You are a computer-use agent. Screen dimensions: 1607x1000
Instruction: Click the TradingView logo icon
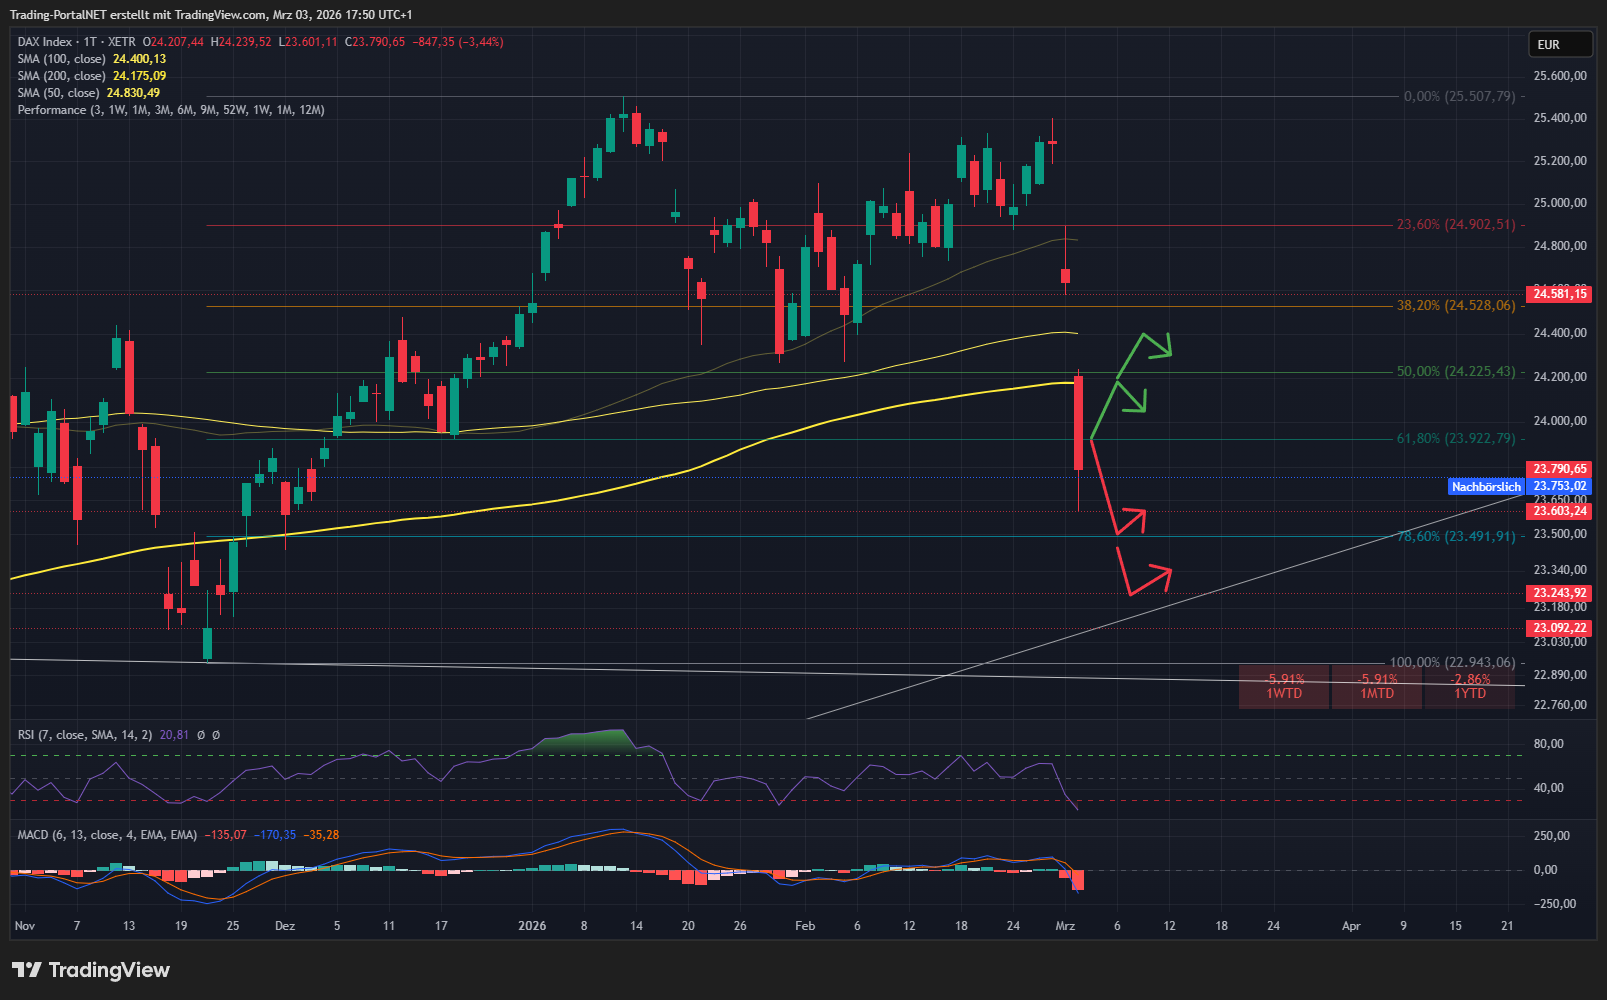tap(27, 970)
